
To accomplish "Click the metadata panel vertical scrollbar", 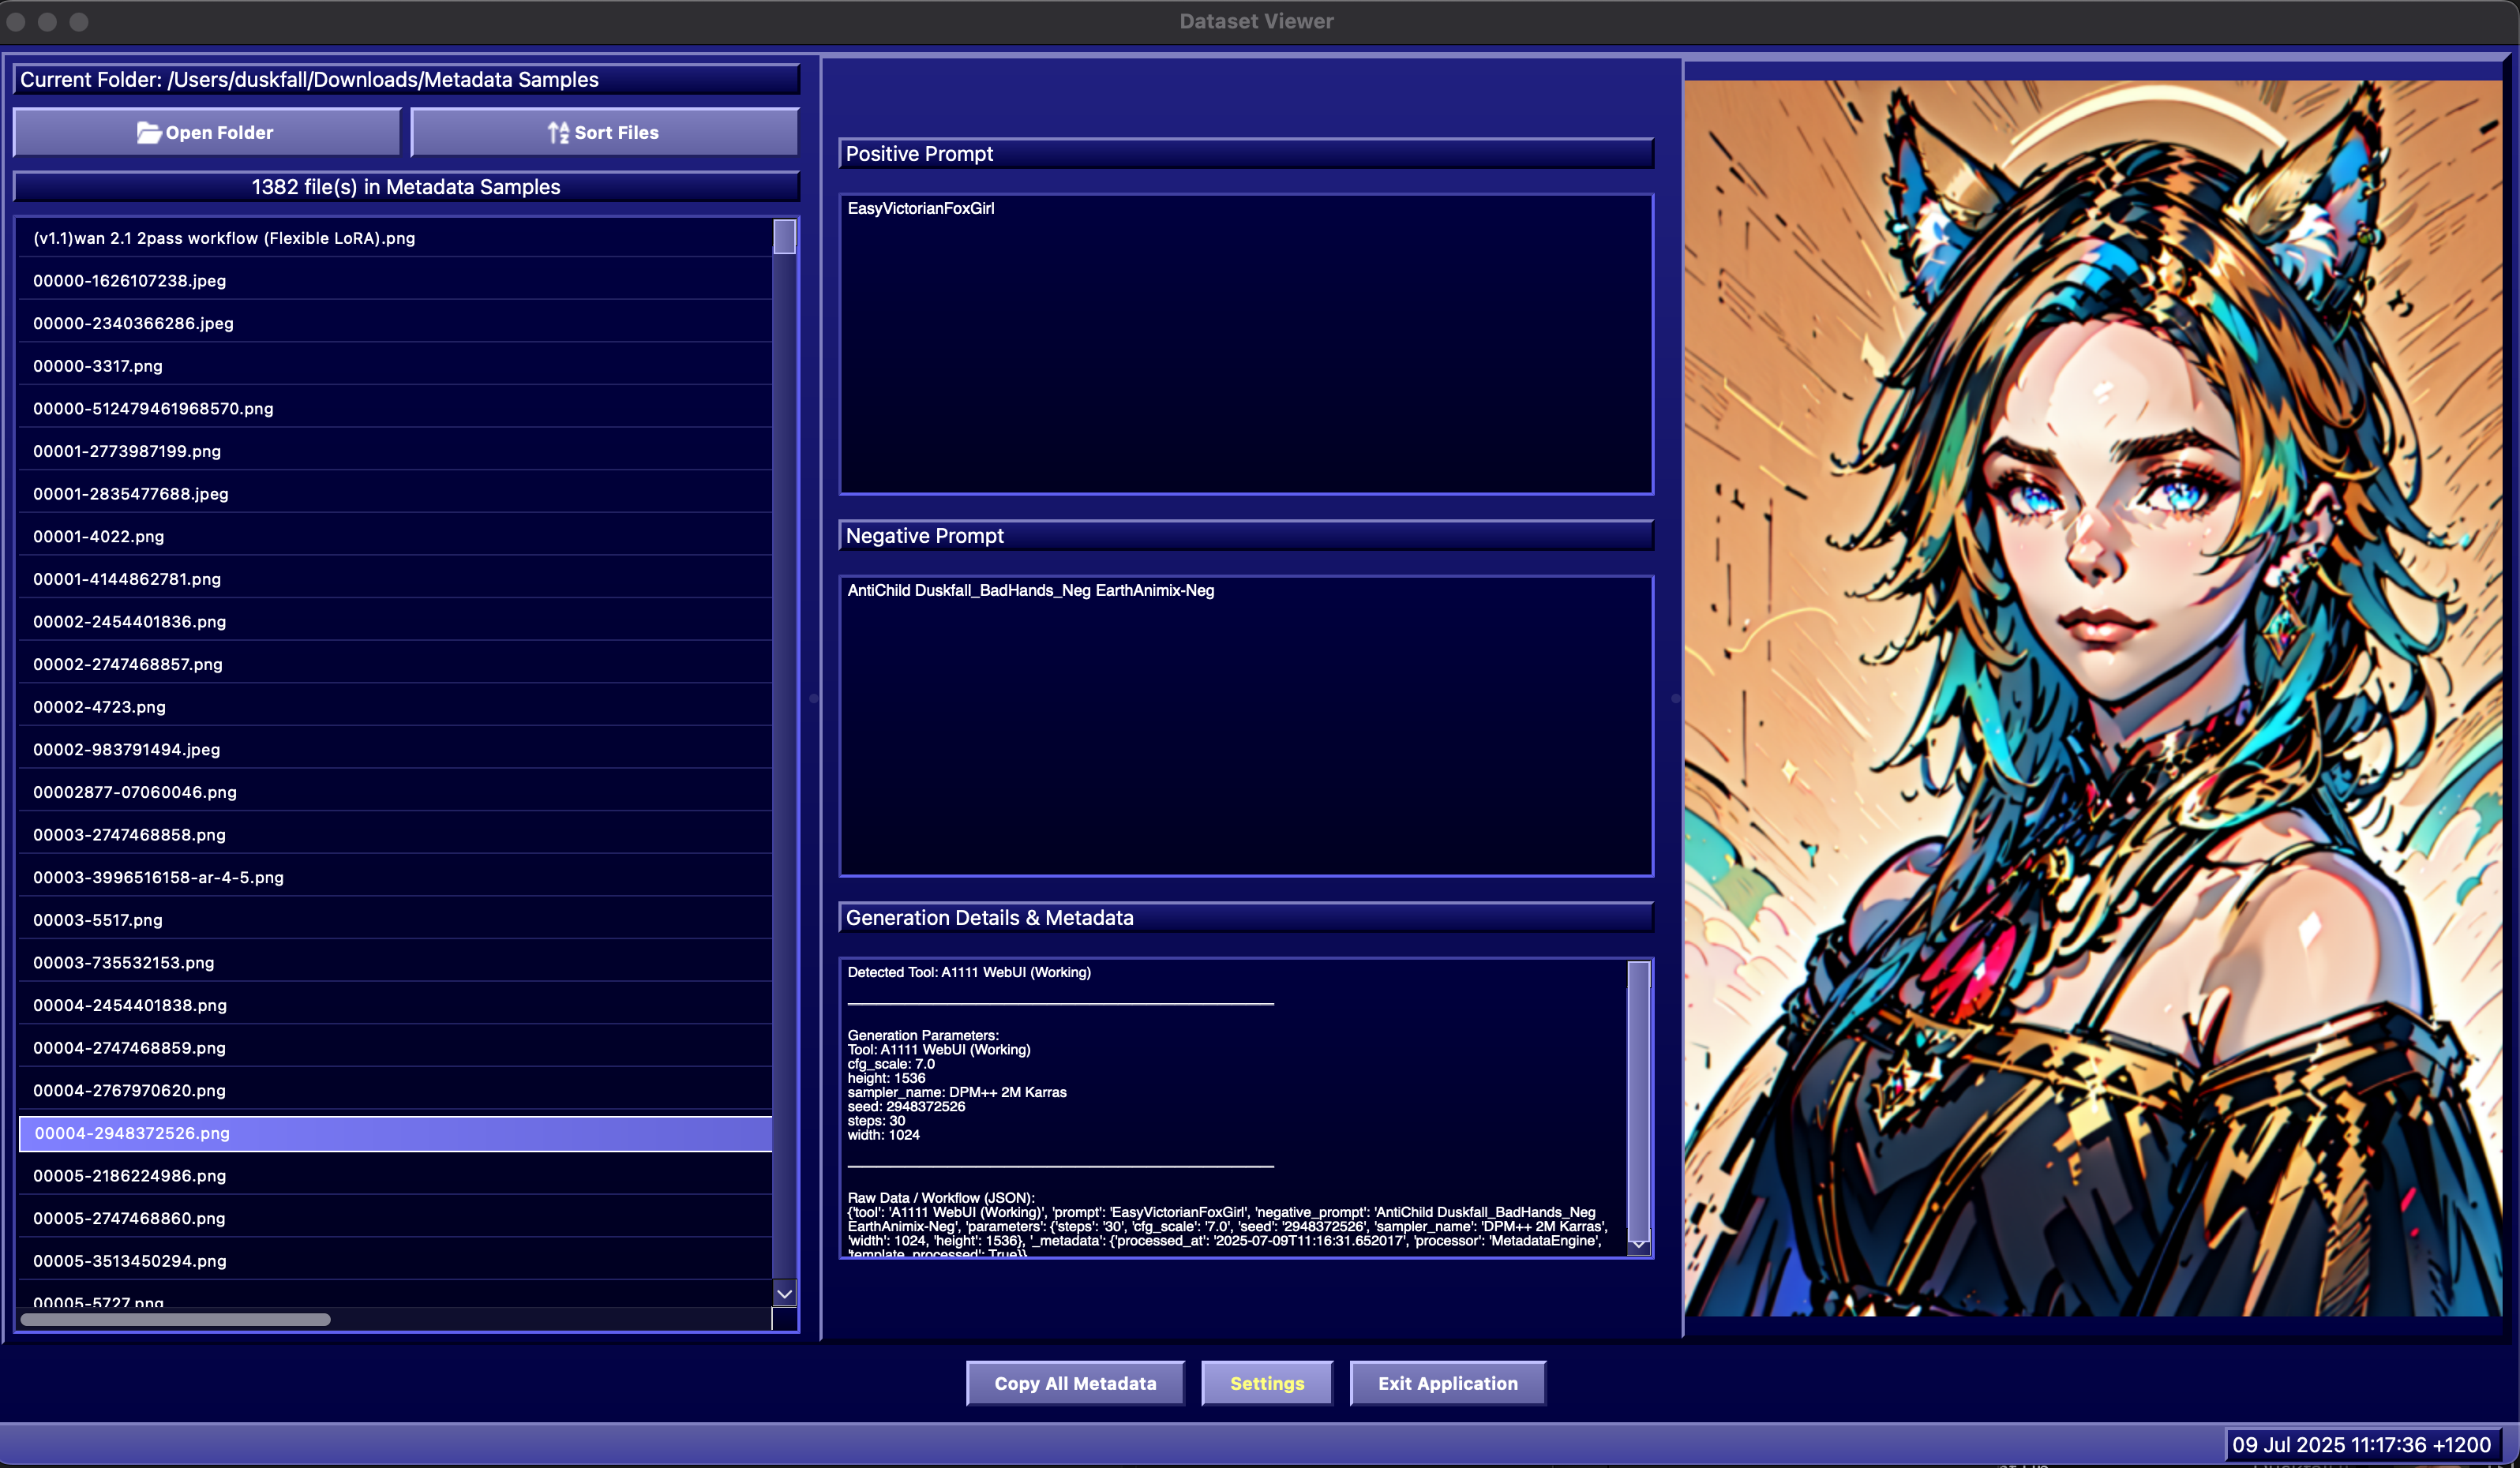I will tap(1638, 1100).
